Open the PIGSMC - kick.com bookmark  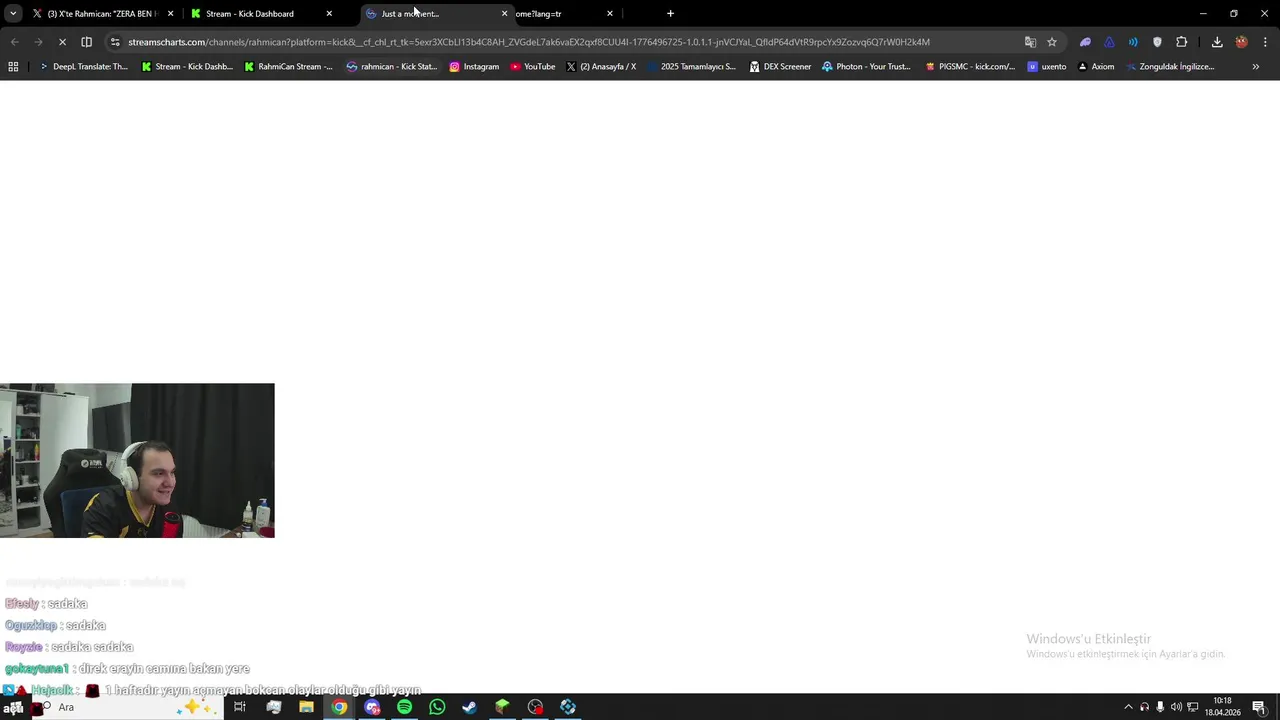970,67
